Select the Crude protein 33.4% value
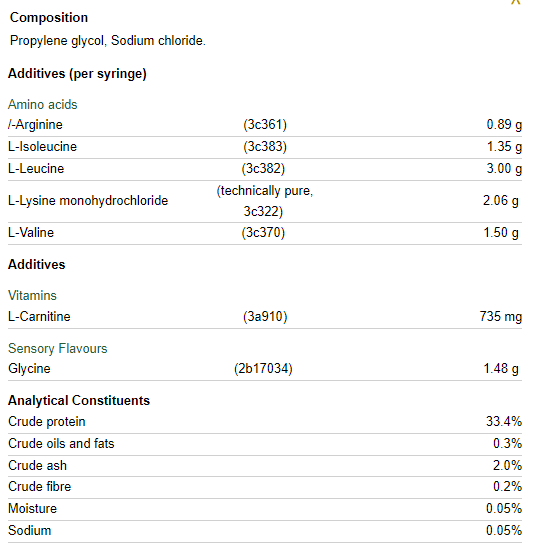Viewport: 538px width, 555px height. pos(504,422)
